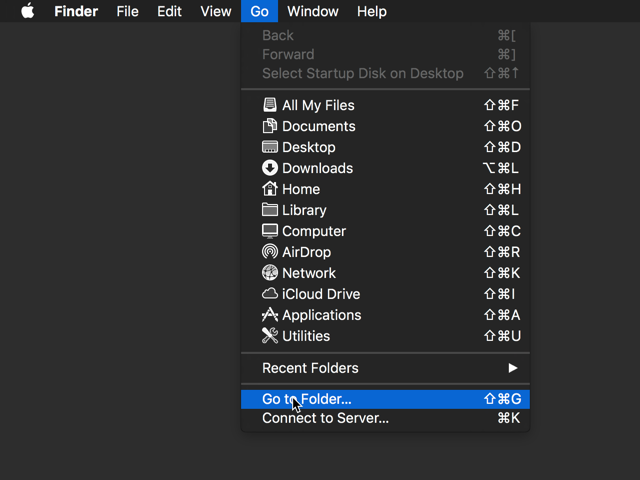
Task: Click the ⌥⌘L shortcut on Downloads row
Action: [501, 168]
